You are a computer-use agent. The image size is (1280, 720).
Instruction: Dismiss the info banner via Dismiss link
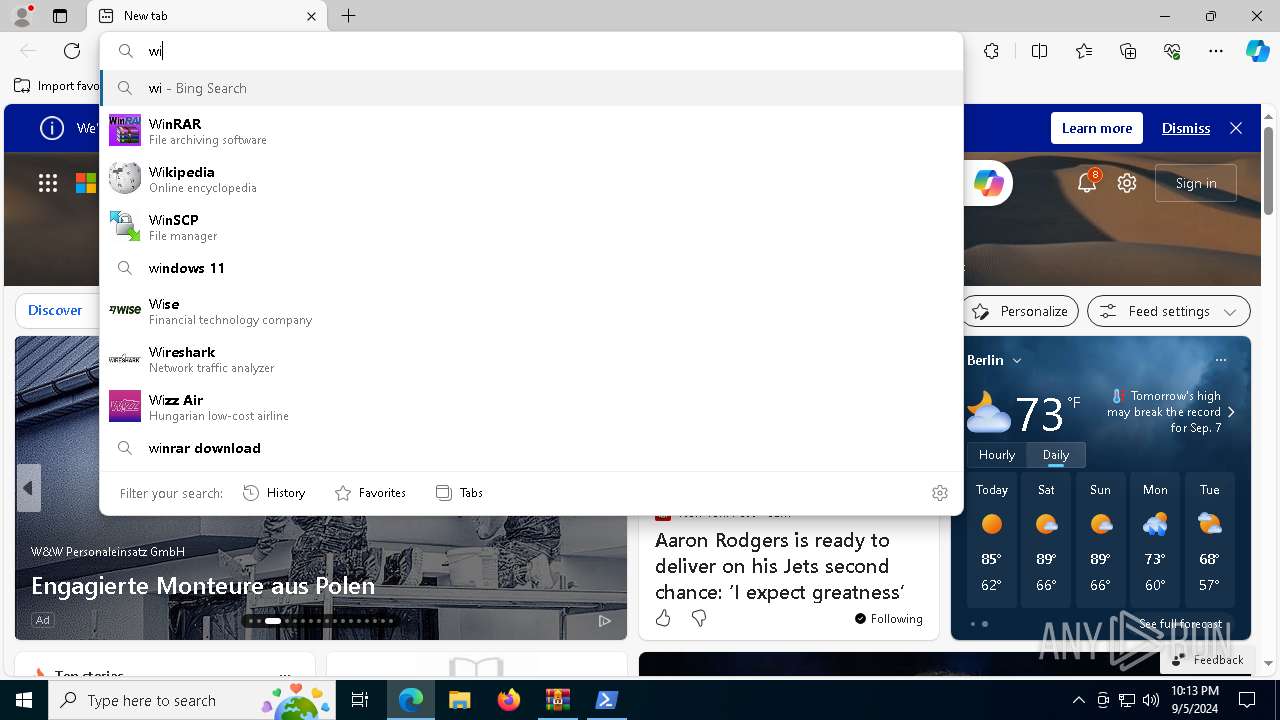pos(1186,128)
